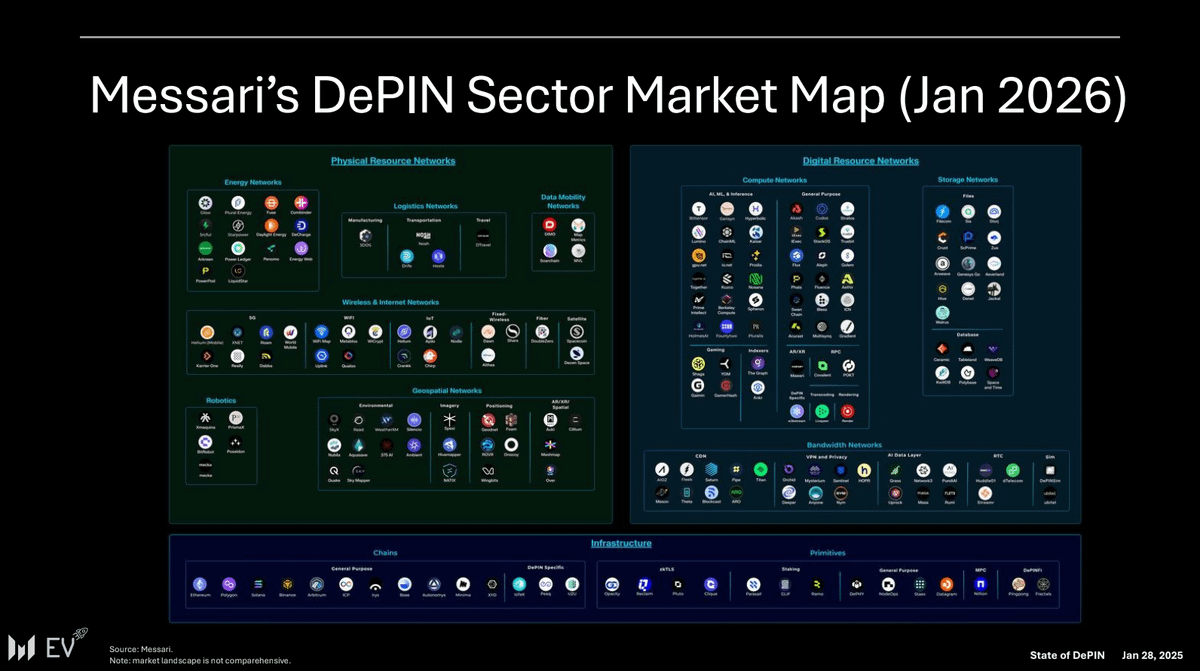
Task: Click the Roam logo under 5G
Action: (x=266, y=332)
